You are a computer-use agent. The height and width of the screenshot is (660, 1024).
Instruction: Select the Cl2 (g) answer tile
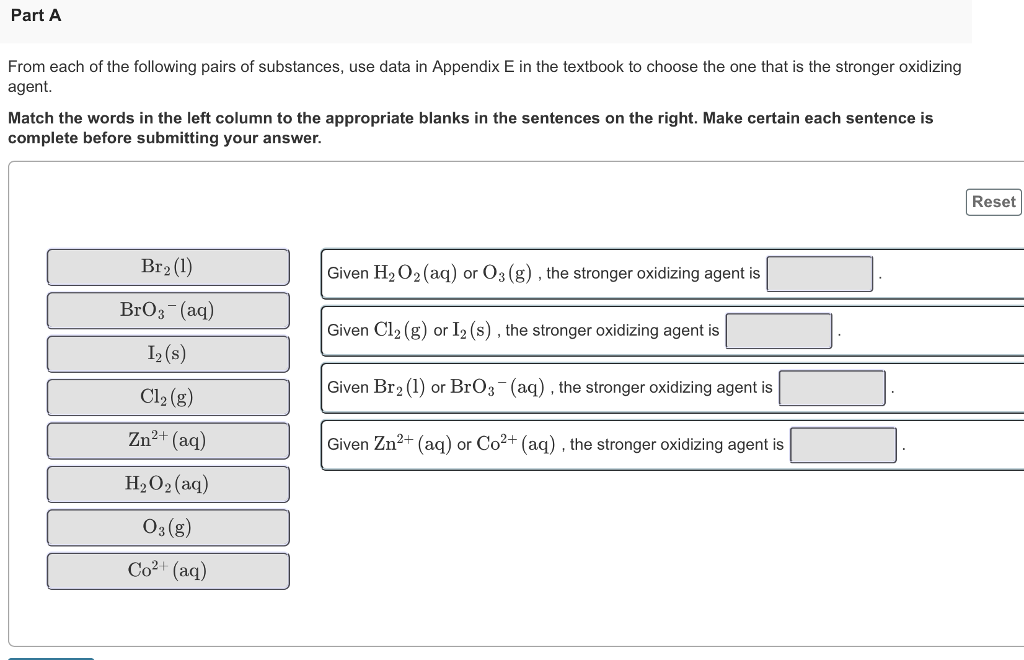pyautogui.click(x=167, y=397)
